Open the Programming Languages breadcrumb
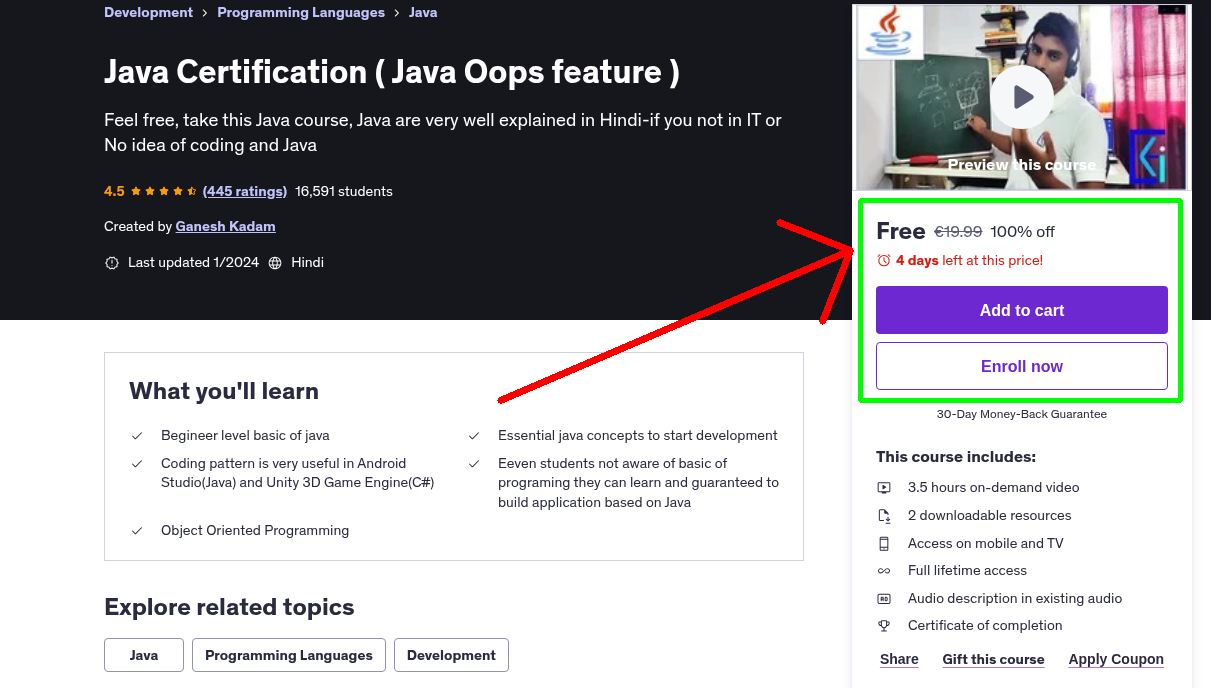 click(300, 12)
